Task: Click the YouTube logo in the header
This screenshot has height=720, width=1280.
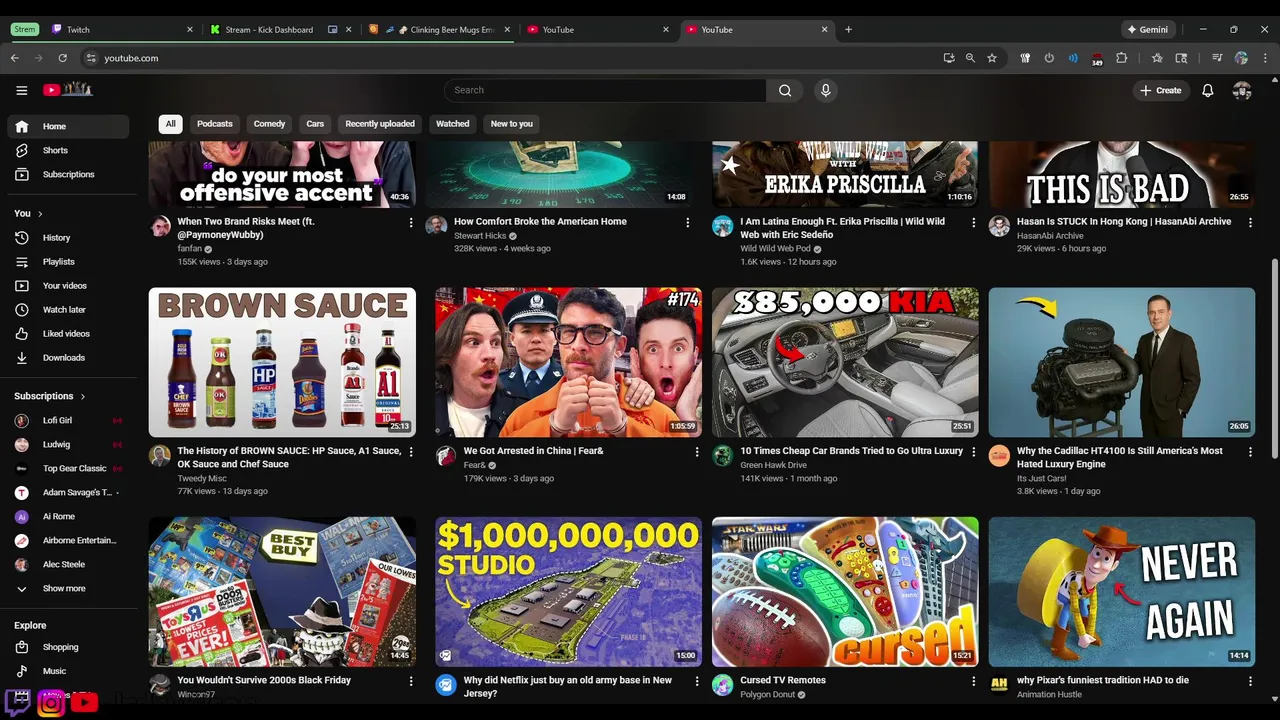Action: [x=67, y=90]
